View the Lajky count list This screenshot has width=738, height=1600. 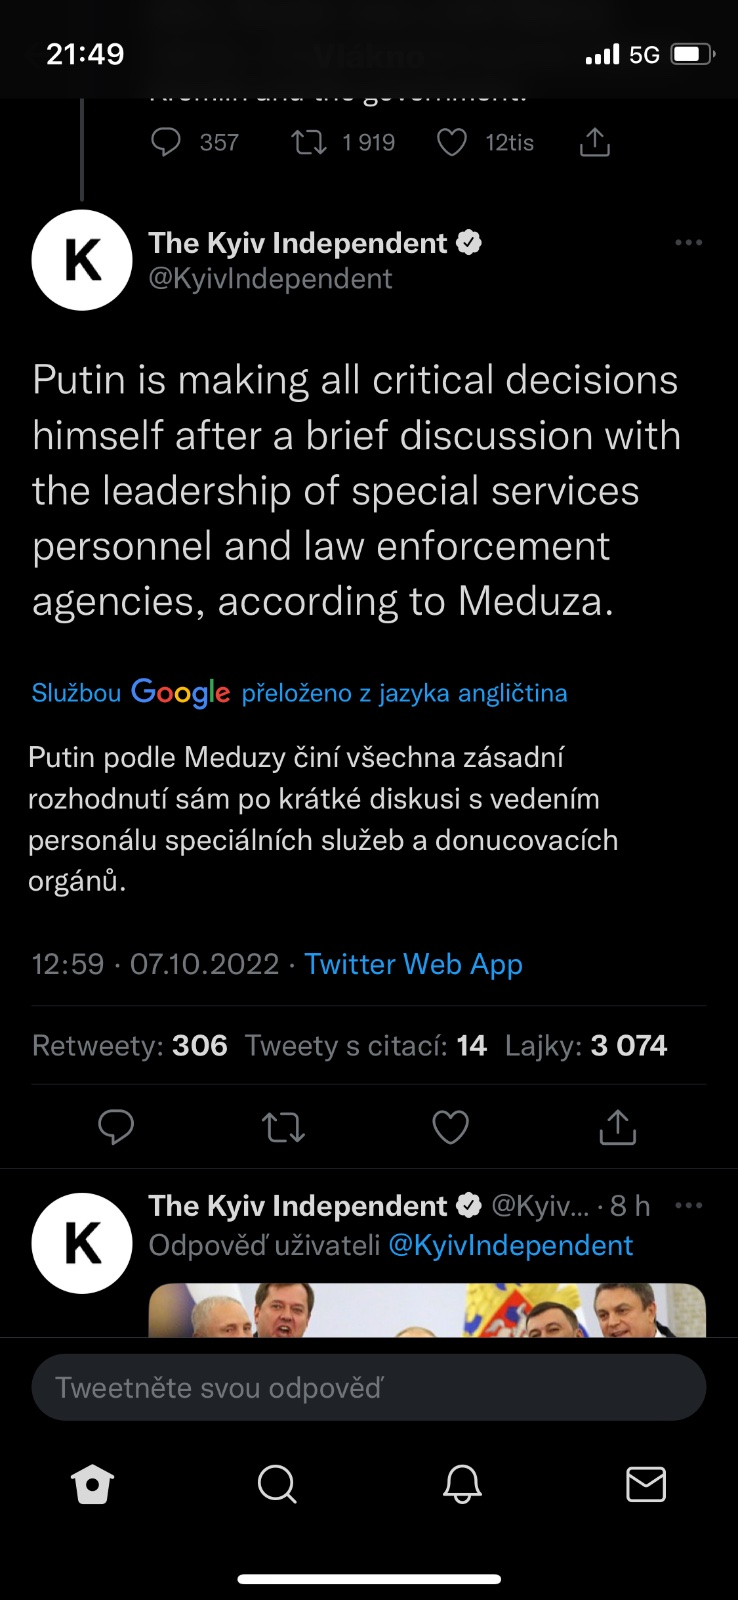(x=586, y=1046)
